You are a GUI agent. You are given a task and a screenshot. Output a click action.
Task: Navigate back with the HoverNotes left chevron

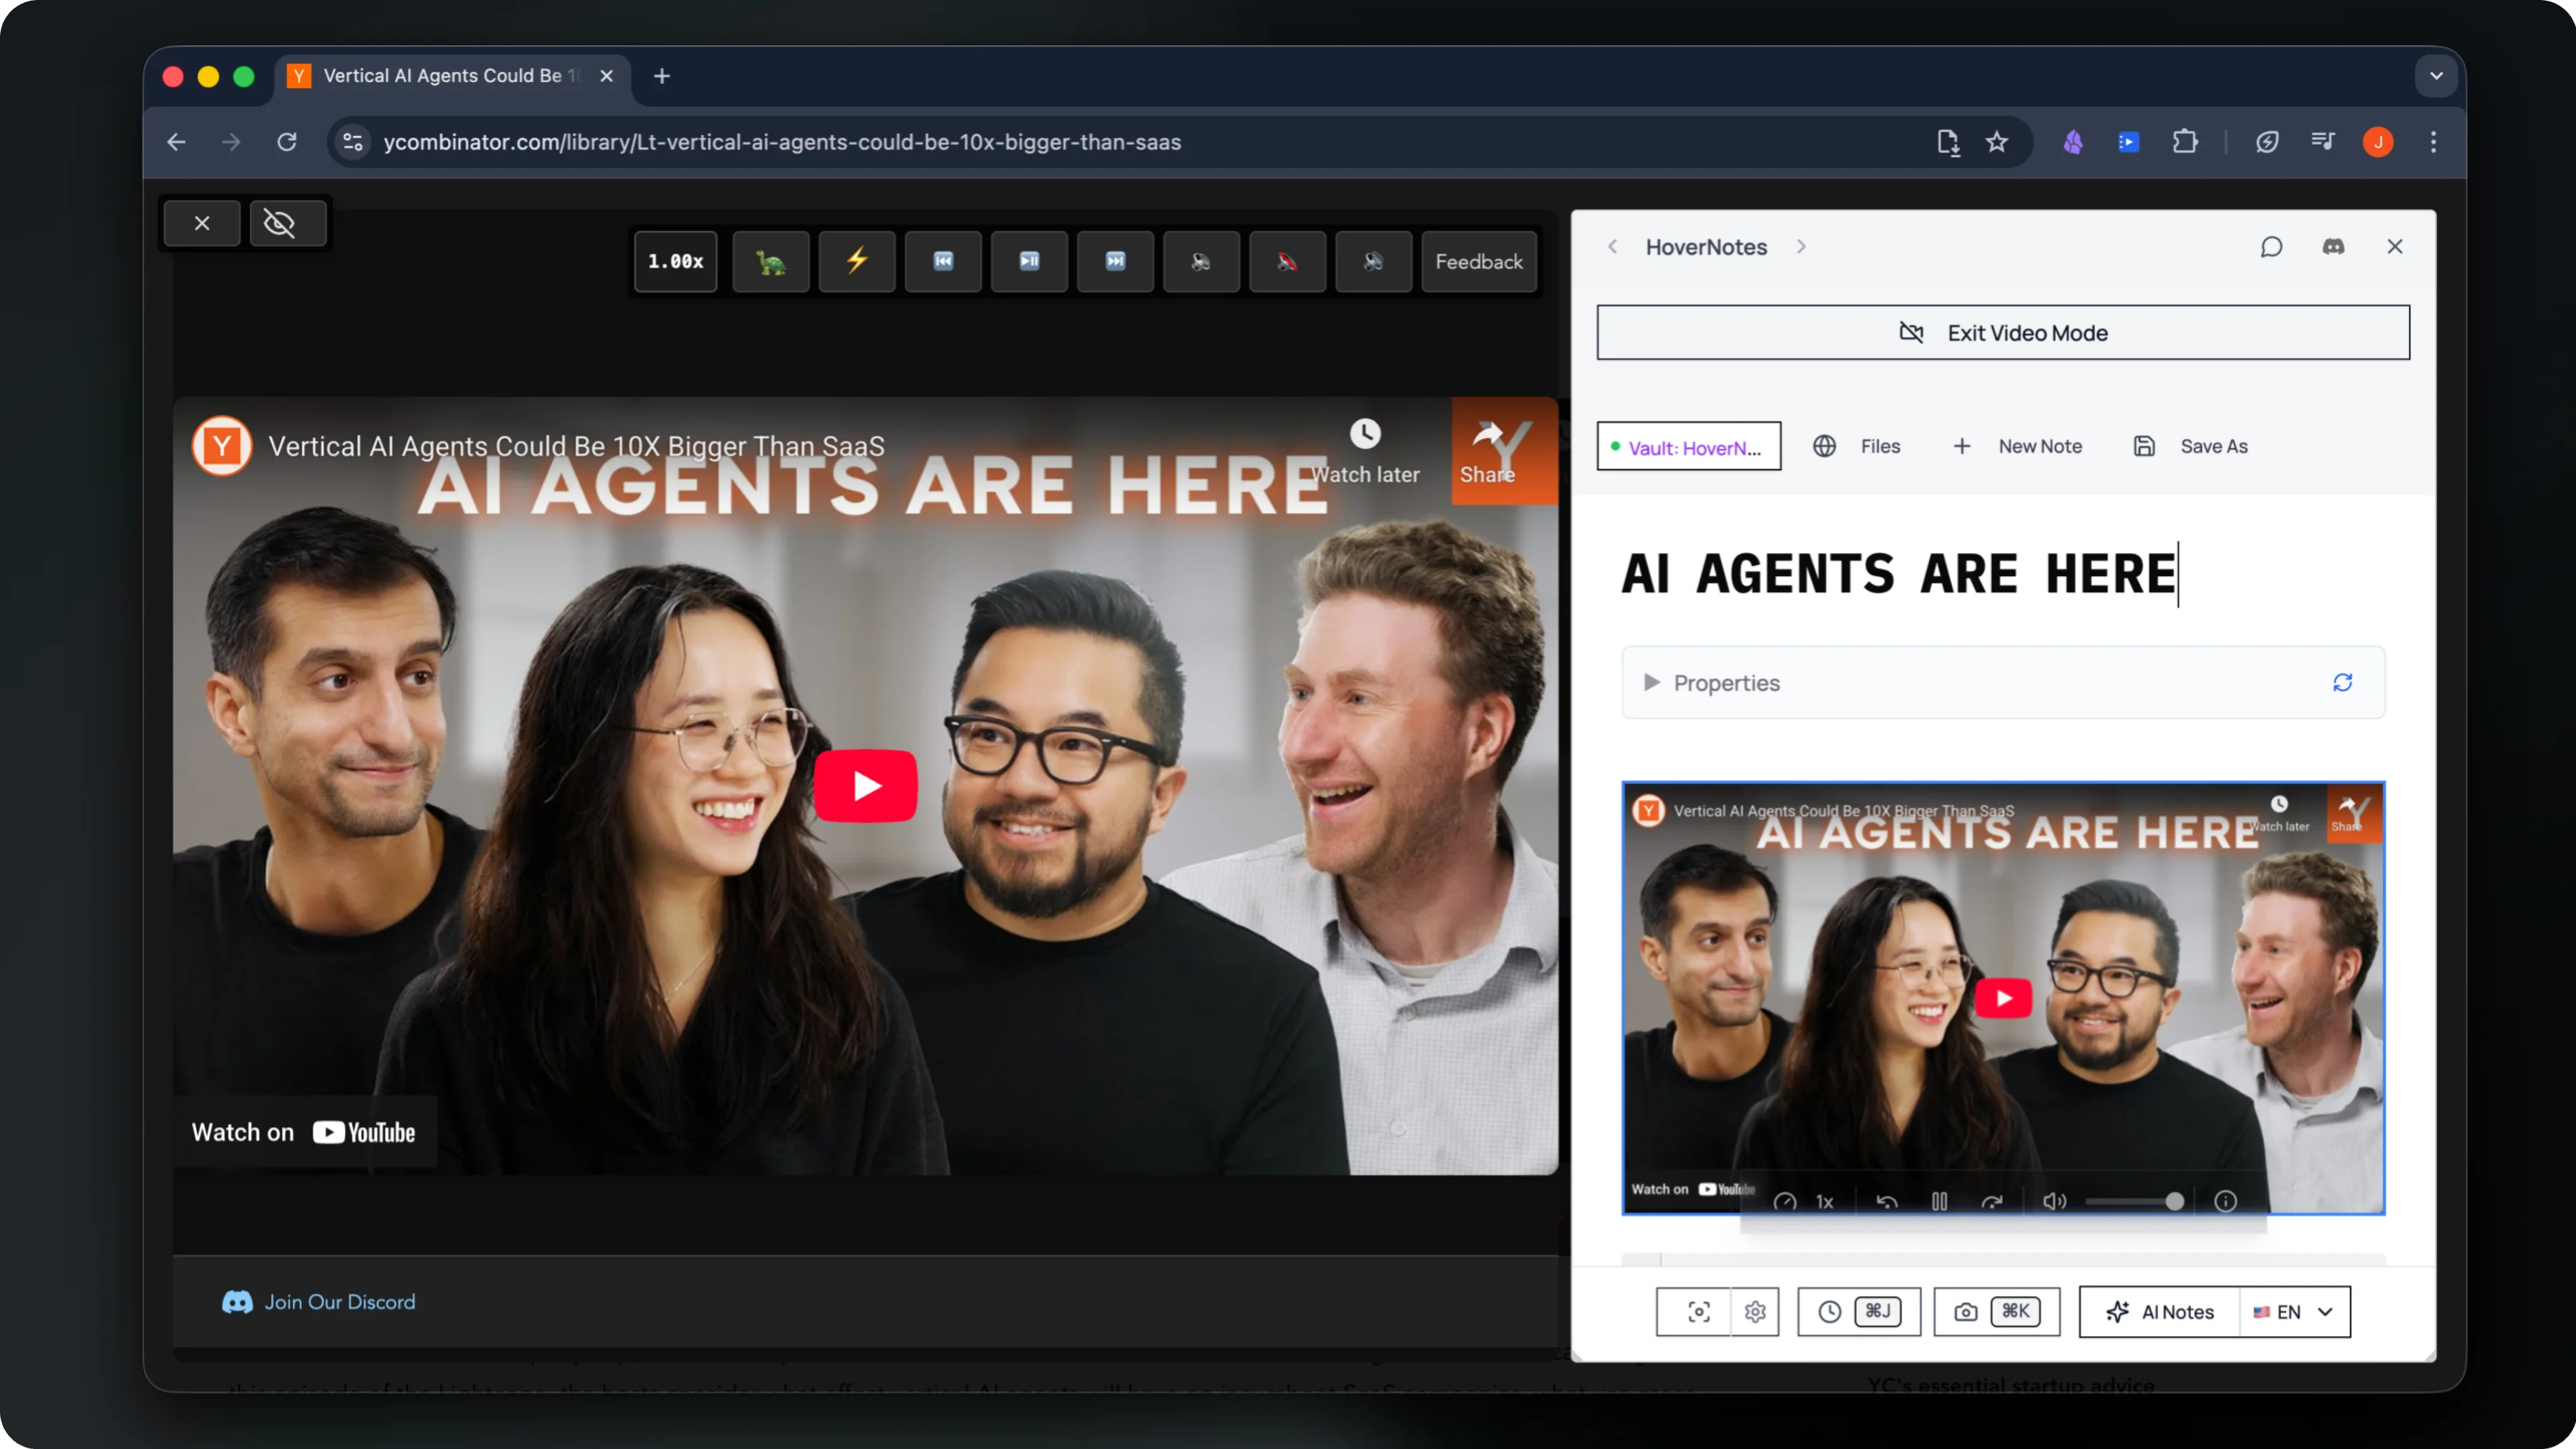click(1612, 246)
